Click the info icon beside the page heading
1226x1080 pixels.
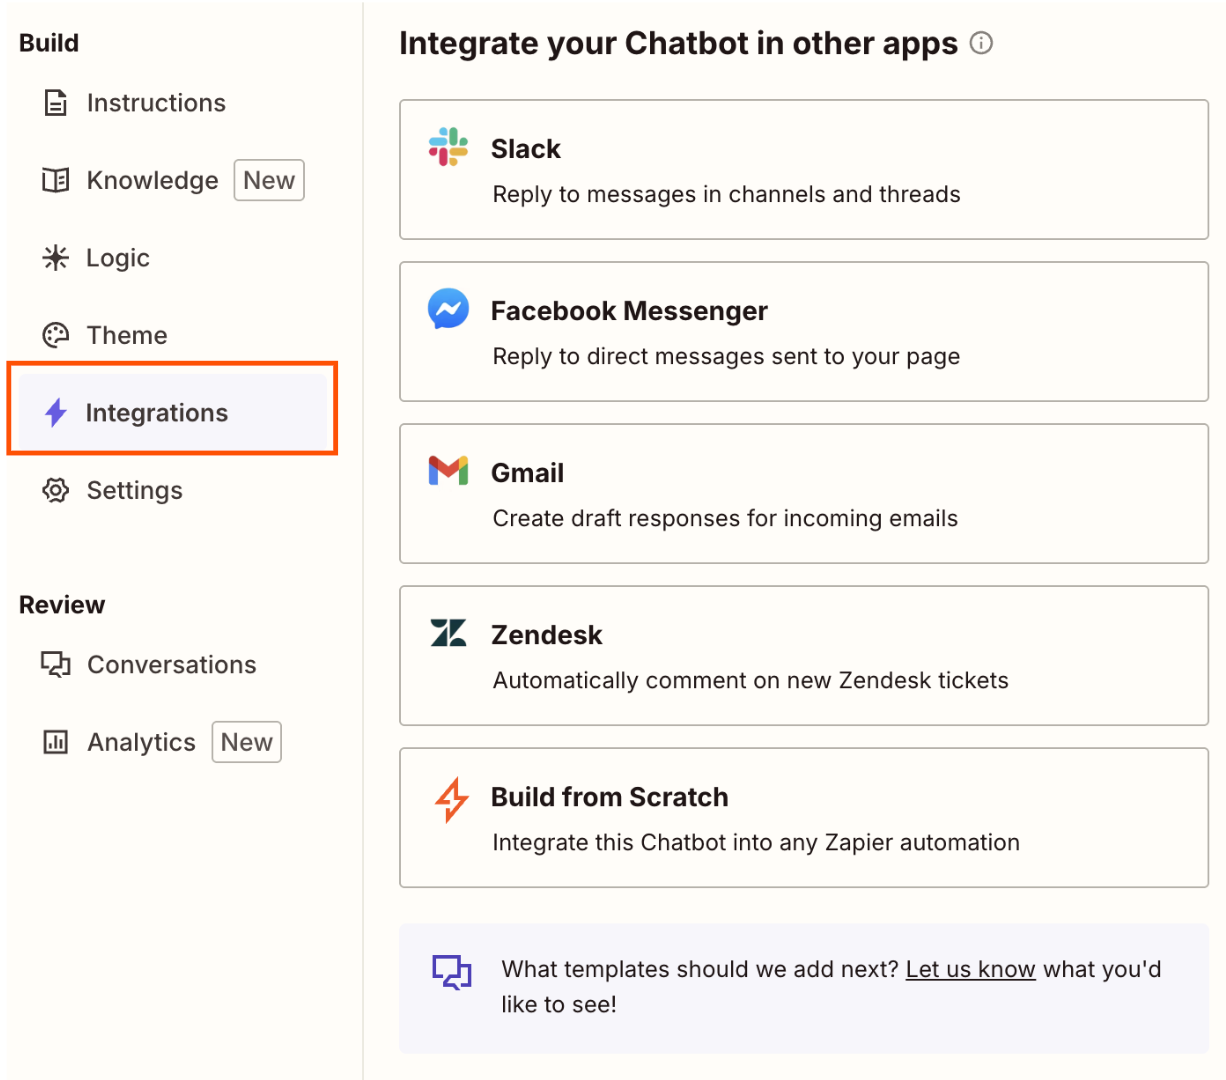tap(982, 43)
